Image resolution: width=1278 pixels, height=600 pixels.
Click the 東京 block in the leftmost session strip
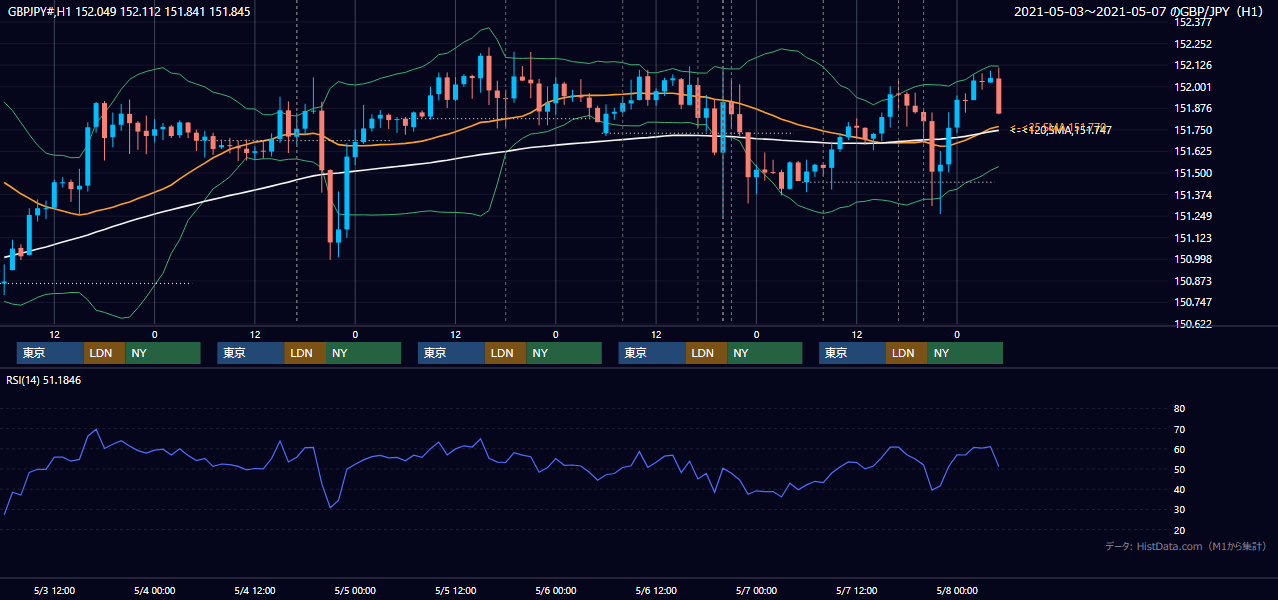click(x=50, y=353)
